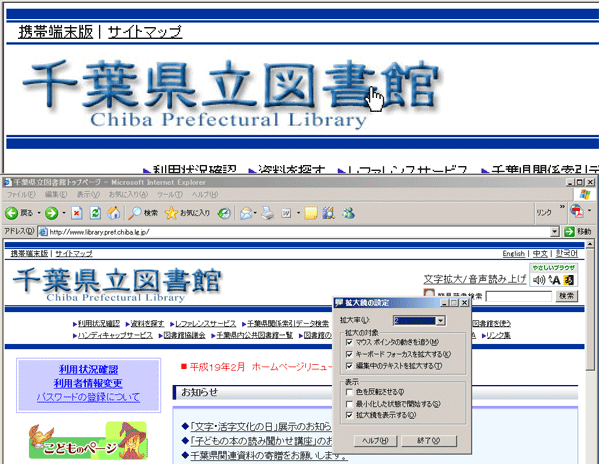Click the green Forward arrow icon

click(52, 213)
